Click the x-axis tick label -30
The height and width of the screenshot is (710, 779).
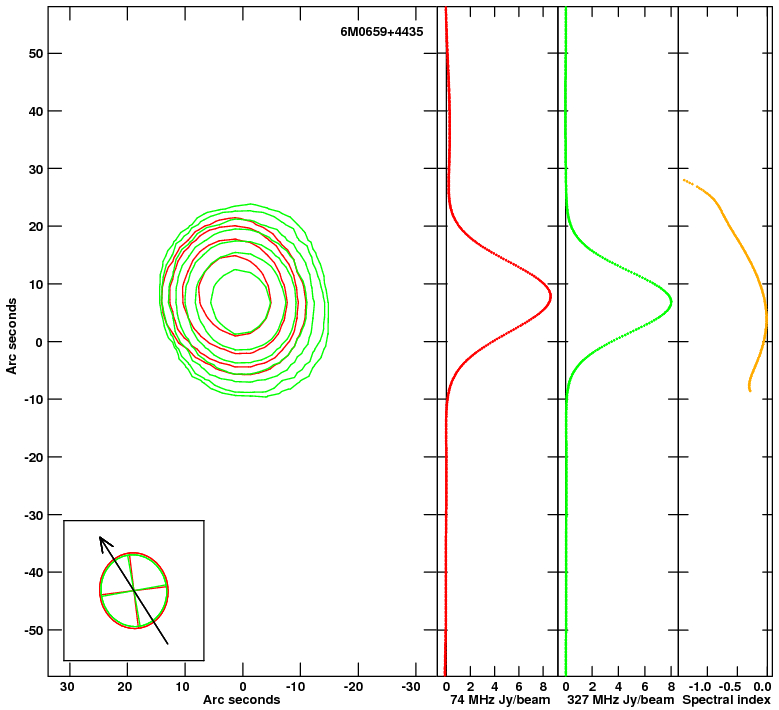point(410,687)
